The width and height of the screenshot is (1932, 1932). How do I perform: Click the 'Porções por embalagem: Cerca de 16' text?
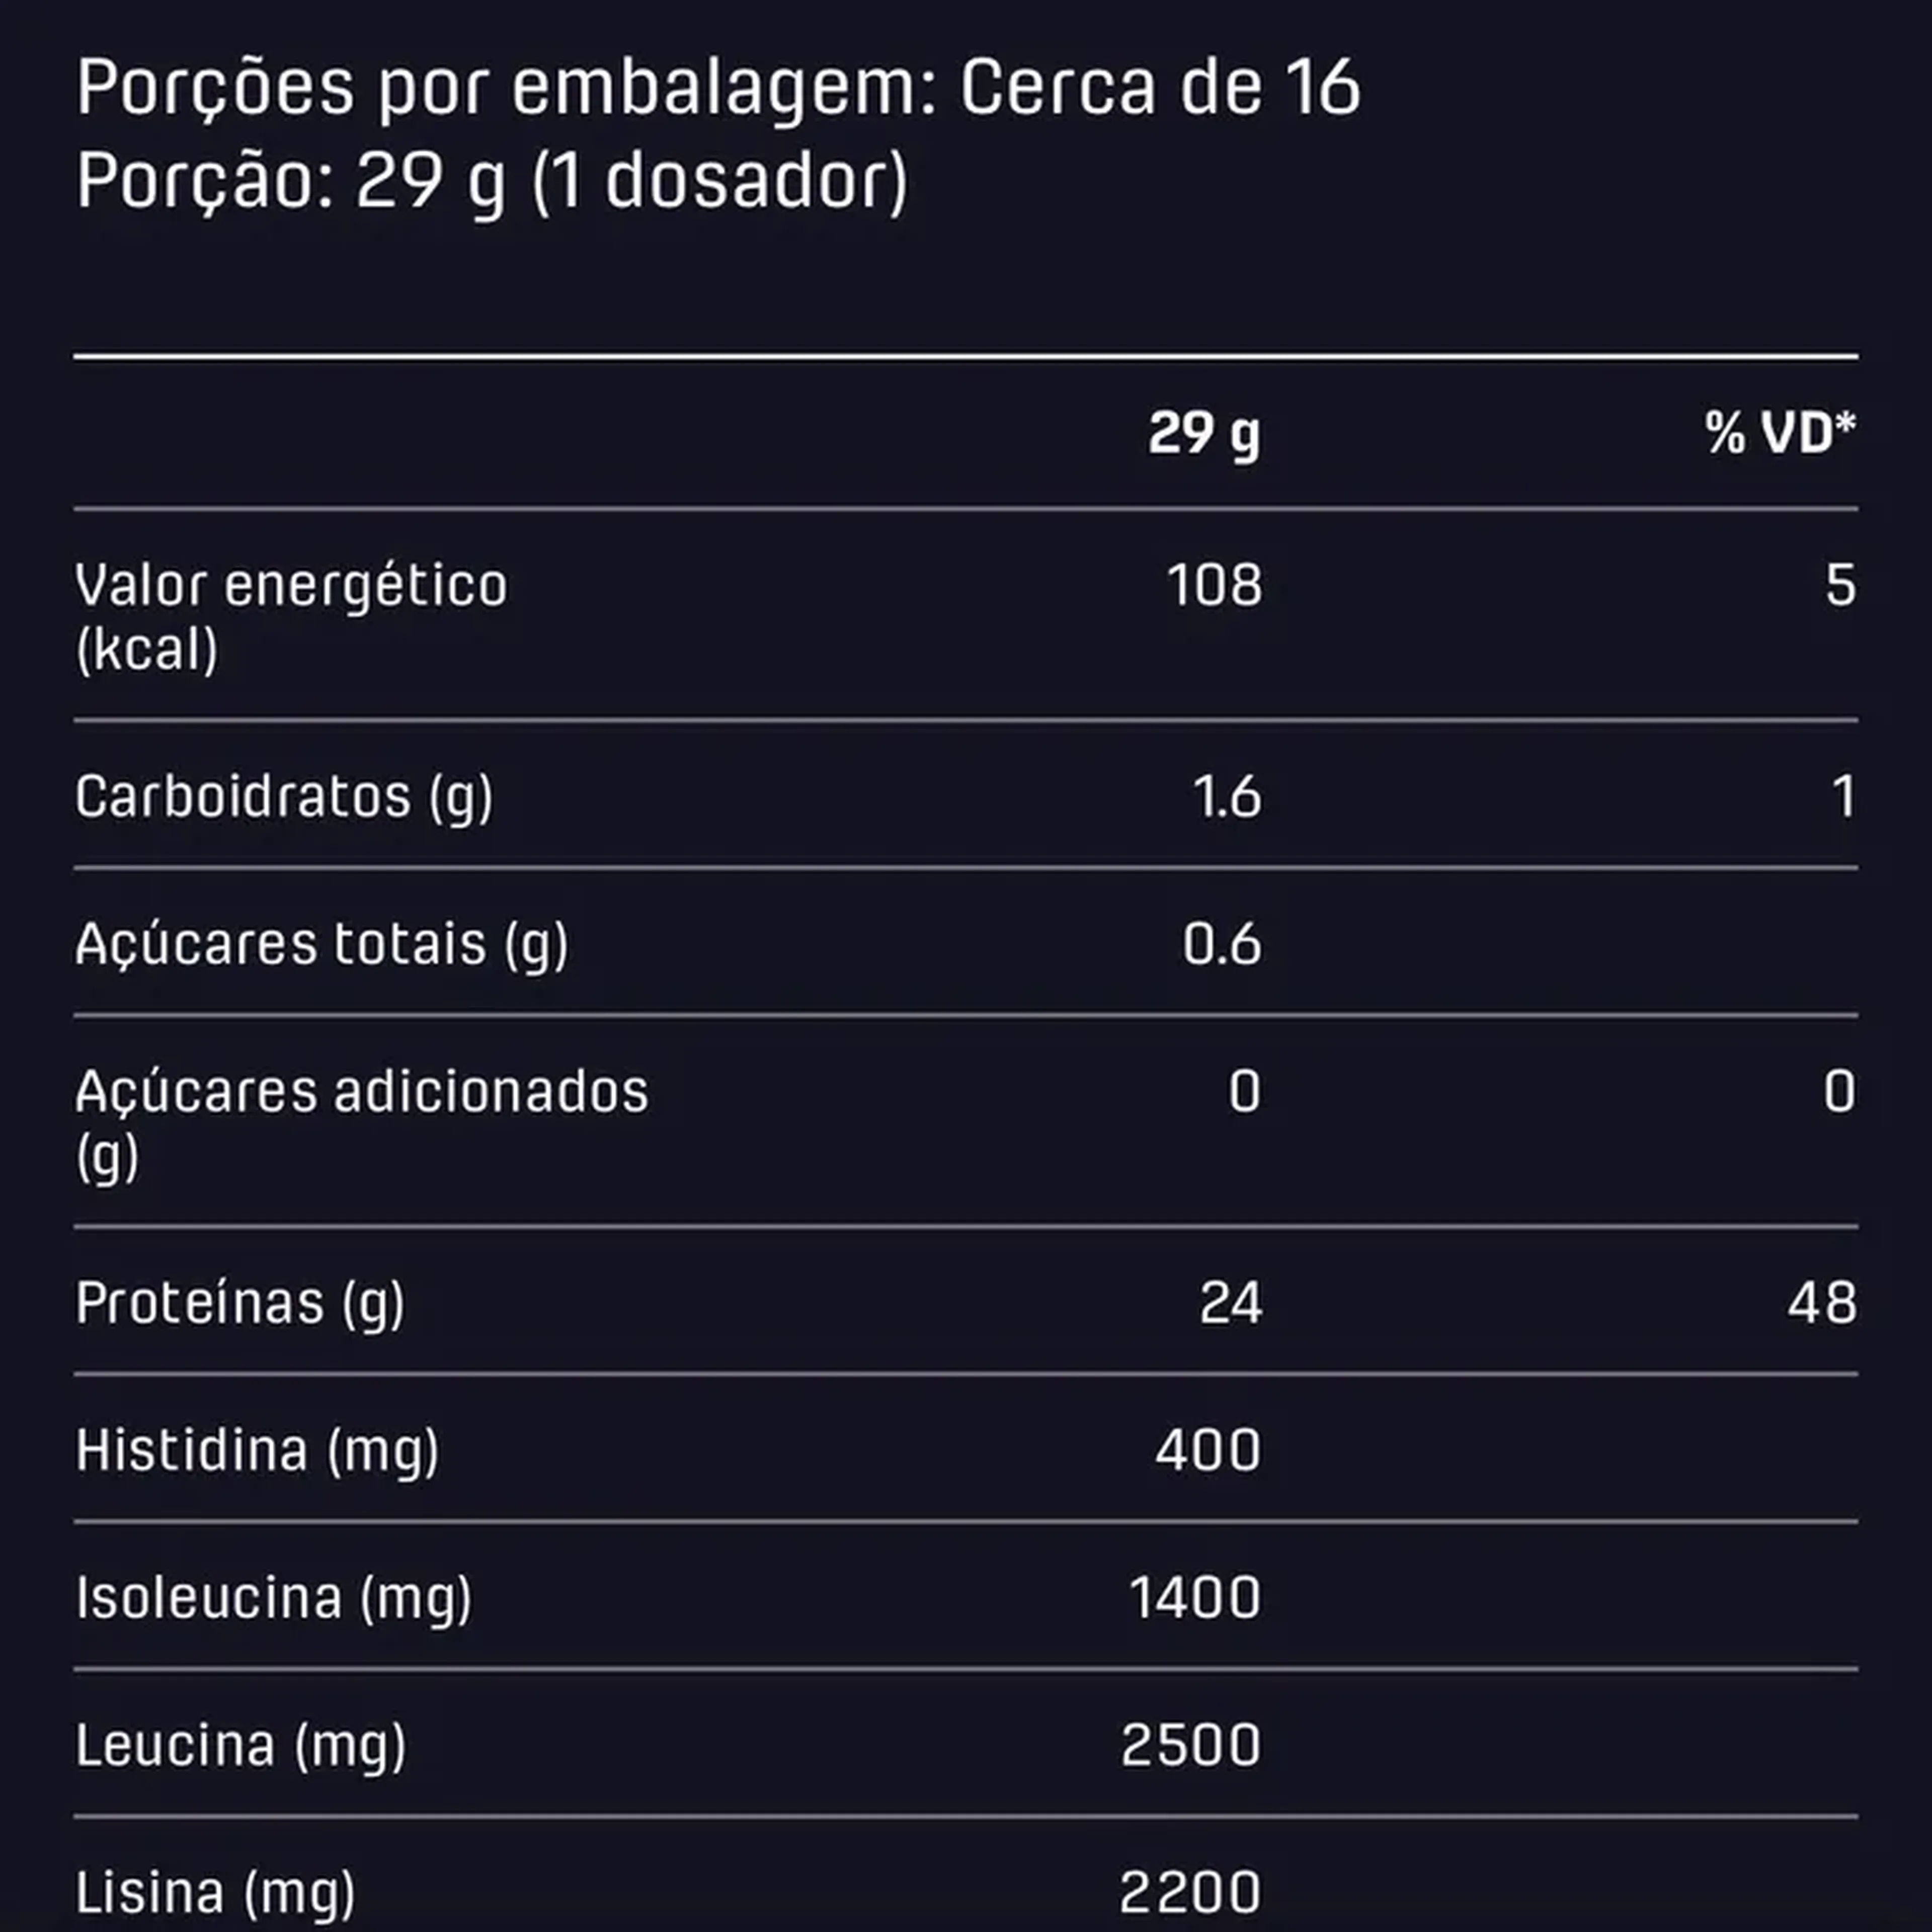[718, 88]
